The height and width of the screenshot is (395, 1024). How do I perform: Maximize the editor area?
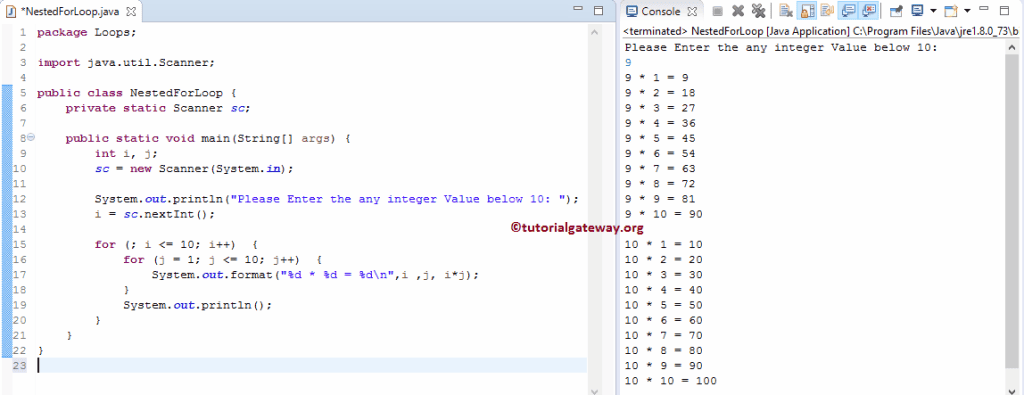point(598,10)
